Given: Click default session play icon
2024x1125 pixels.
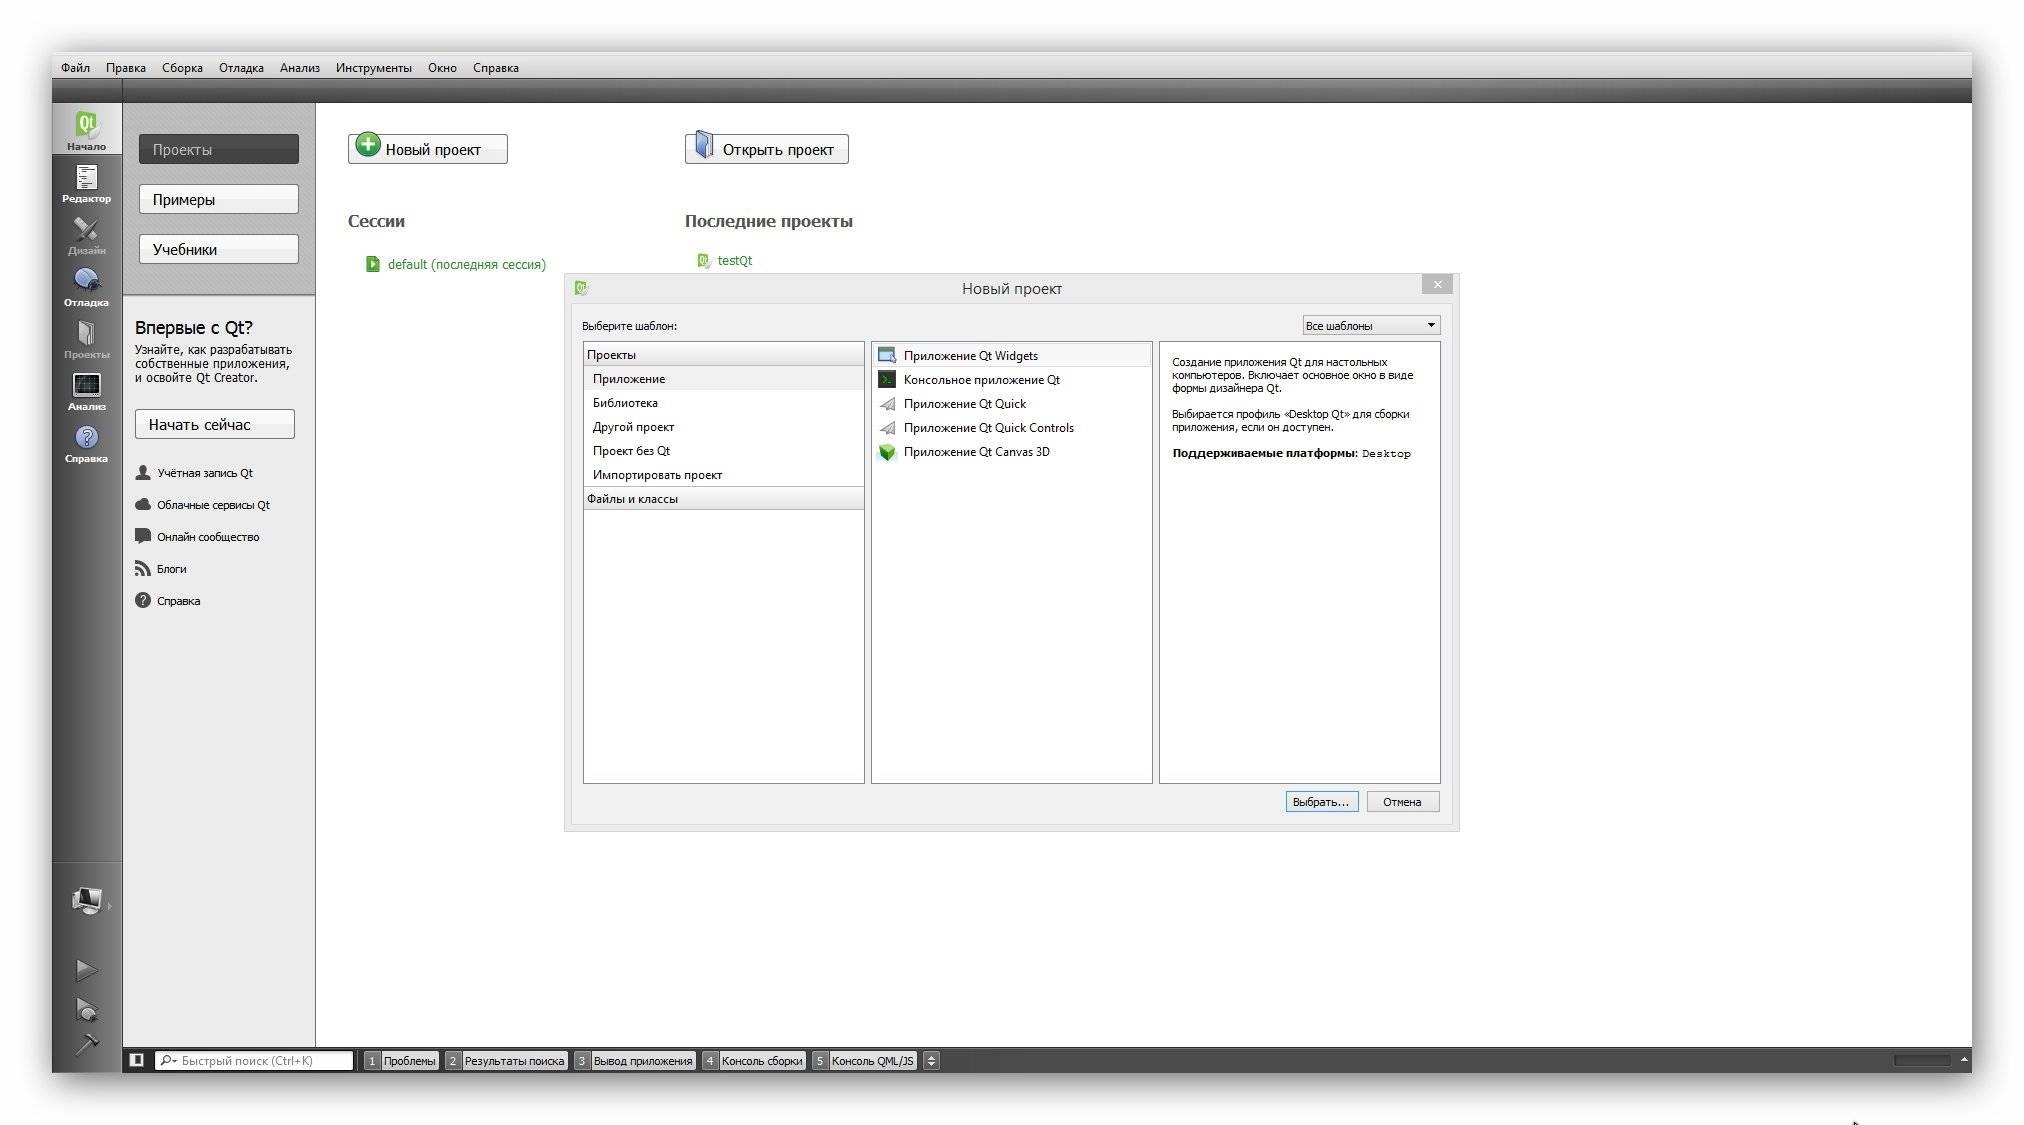Looking at the screenshot, I should click(373, 264).
